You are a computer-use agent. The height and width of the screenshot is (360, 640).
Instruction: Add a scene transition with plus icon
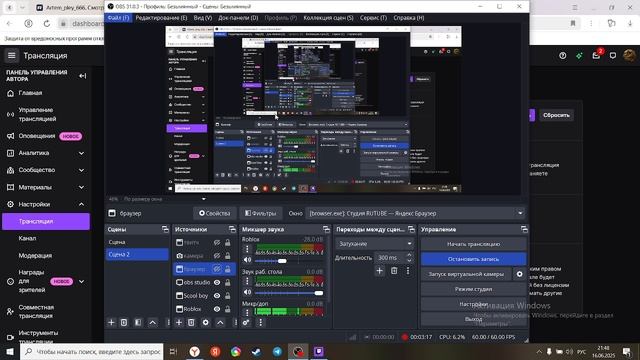tap(380, 271)
